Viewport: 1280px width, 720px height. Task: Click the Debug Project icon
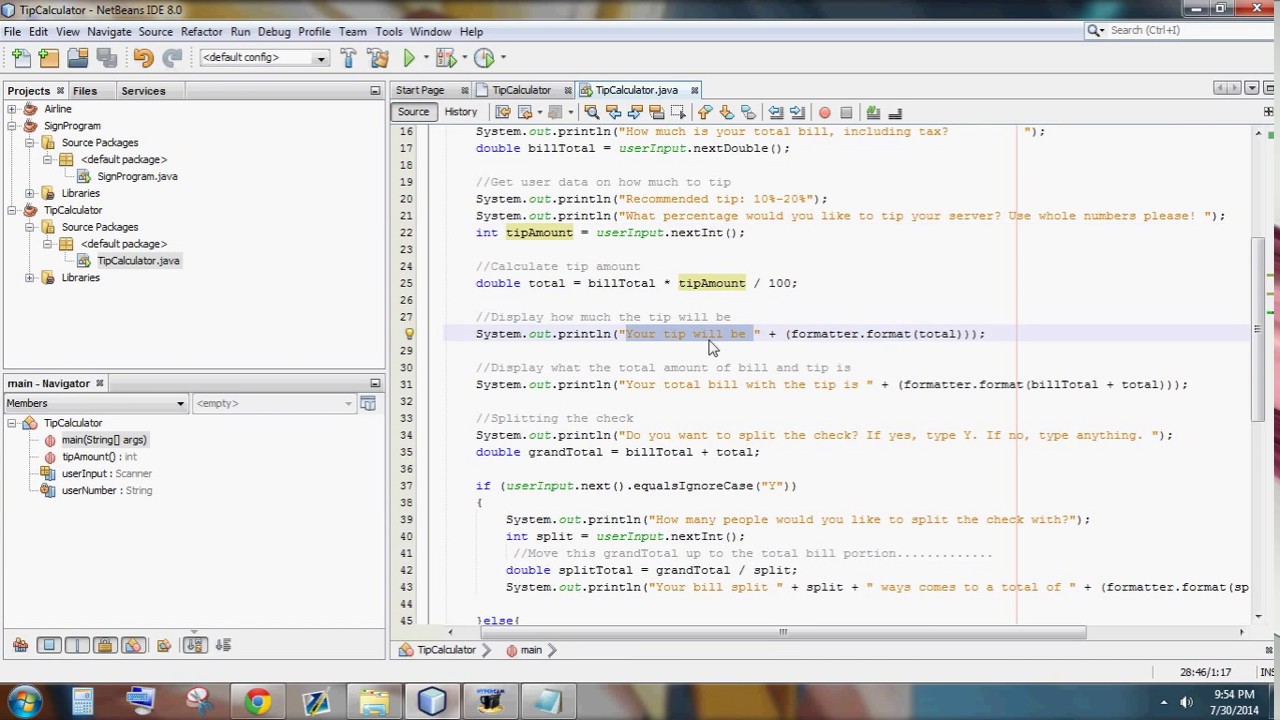(x=446, y=58)
